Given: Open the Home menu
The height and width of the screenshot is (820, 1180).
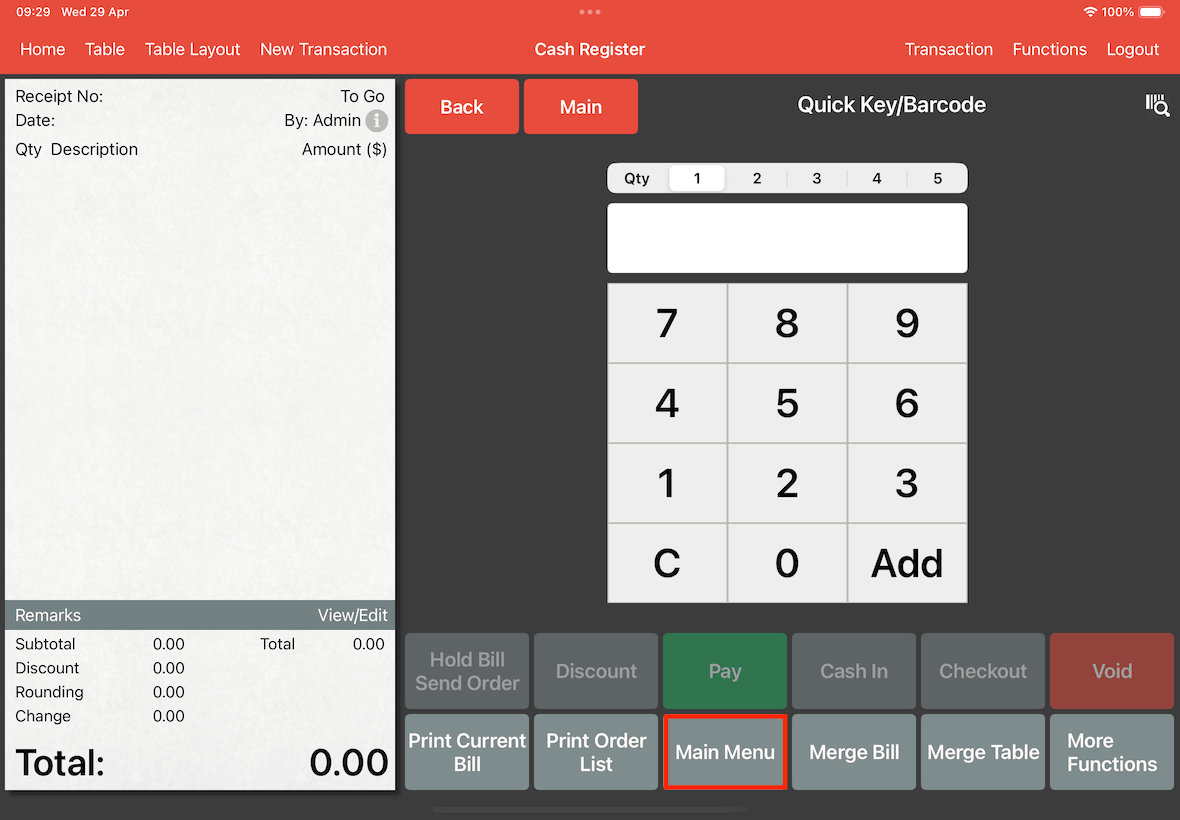Looking at the screenshot, I should point(42,50).
